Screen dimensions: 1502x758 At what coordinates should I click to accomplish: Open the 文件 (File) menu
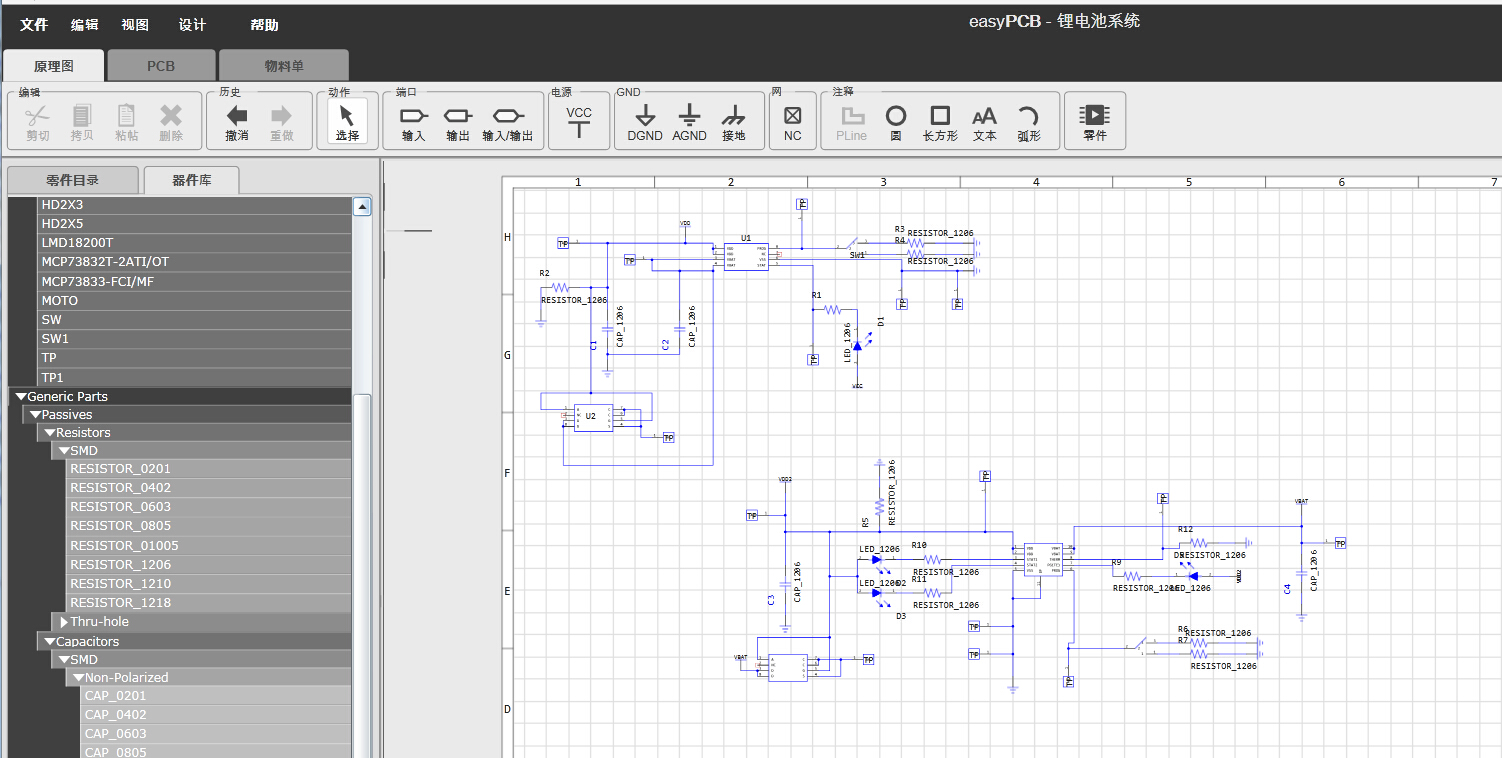34,25
